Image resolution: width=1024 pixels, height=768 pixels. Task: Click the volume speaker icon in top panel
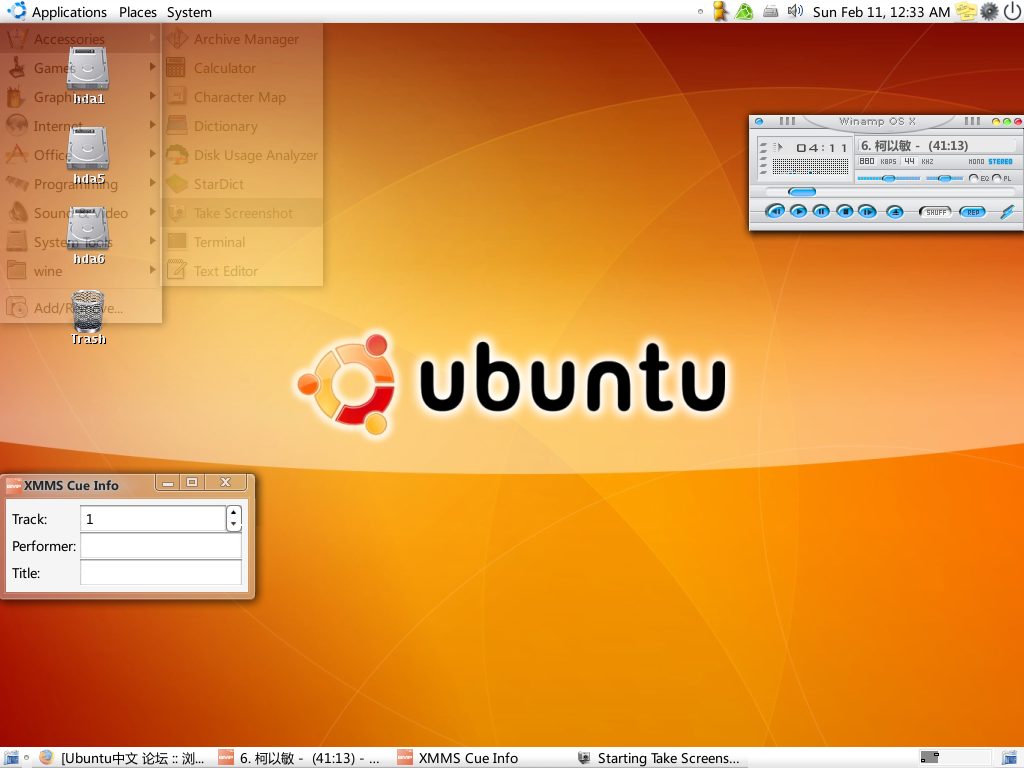(795, 11)
